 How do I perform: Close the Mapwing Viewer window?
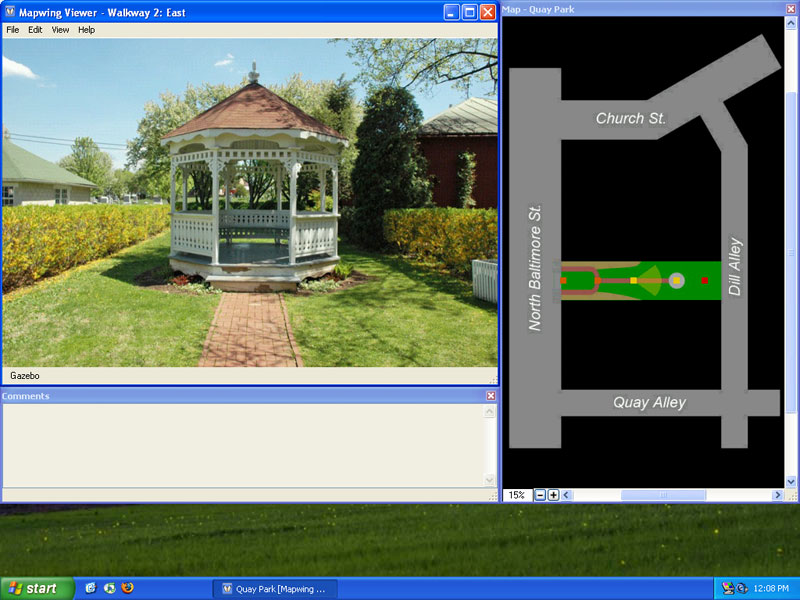click(488, 12)
